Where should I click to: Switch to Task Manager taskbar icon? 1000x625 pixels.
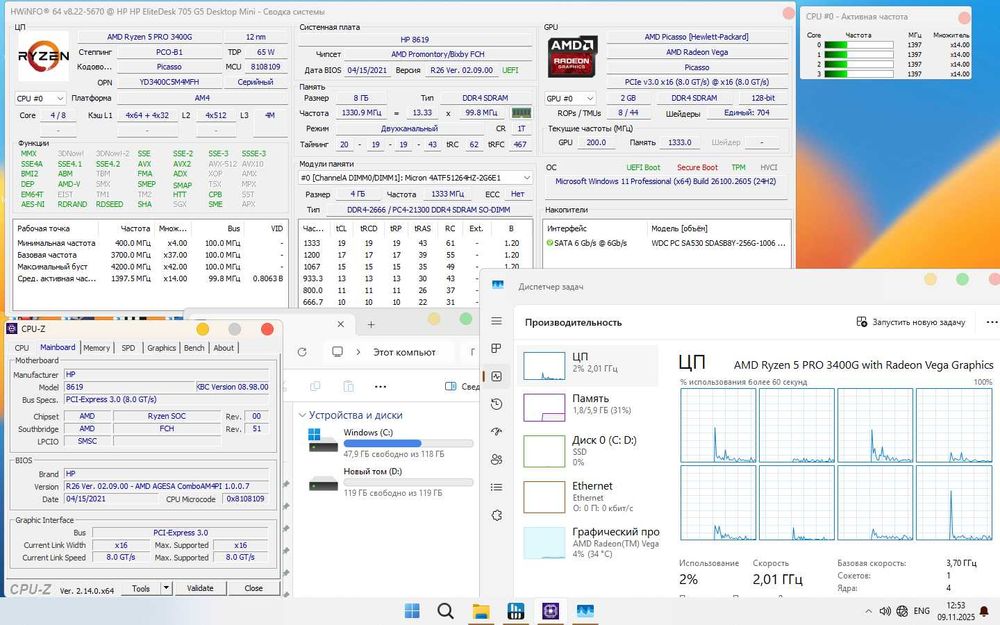(585, 611)
